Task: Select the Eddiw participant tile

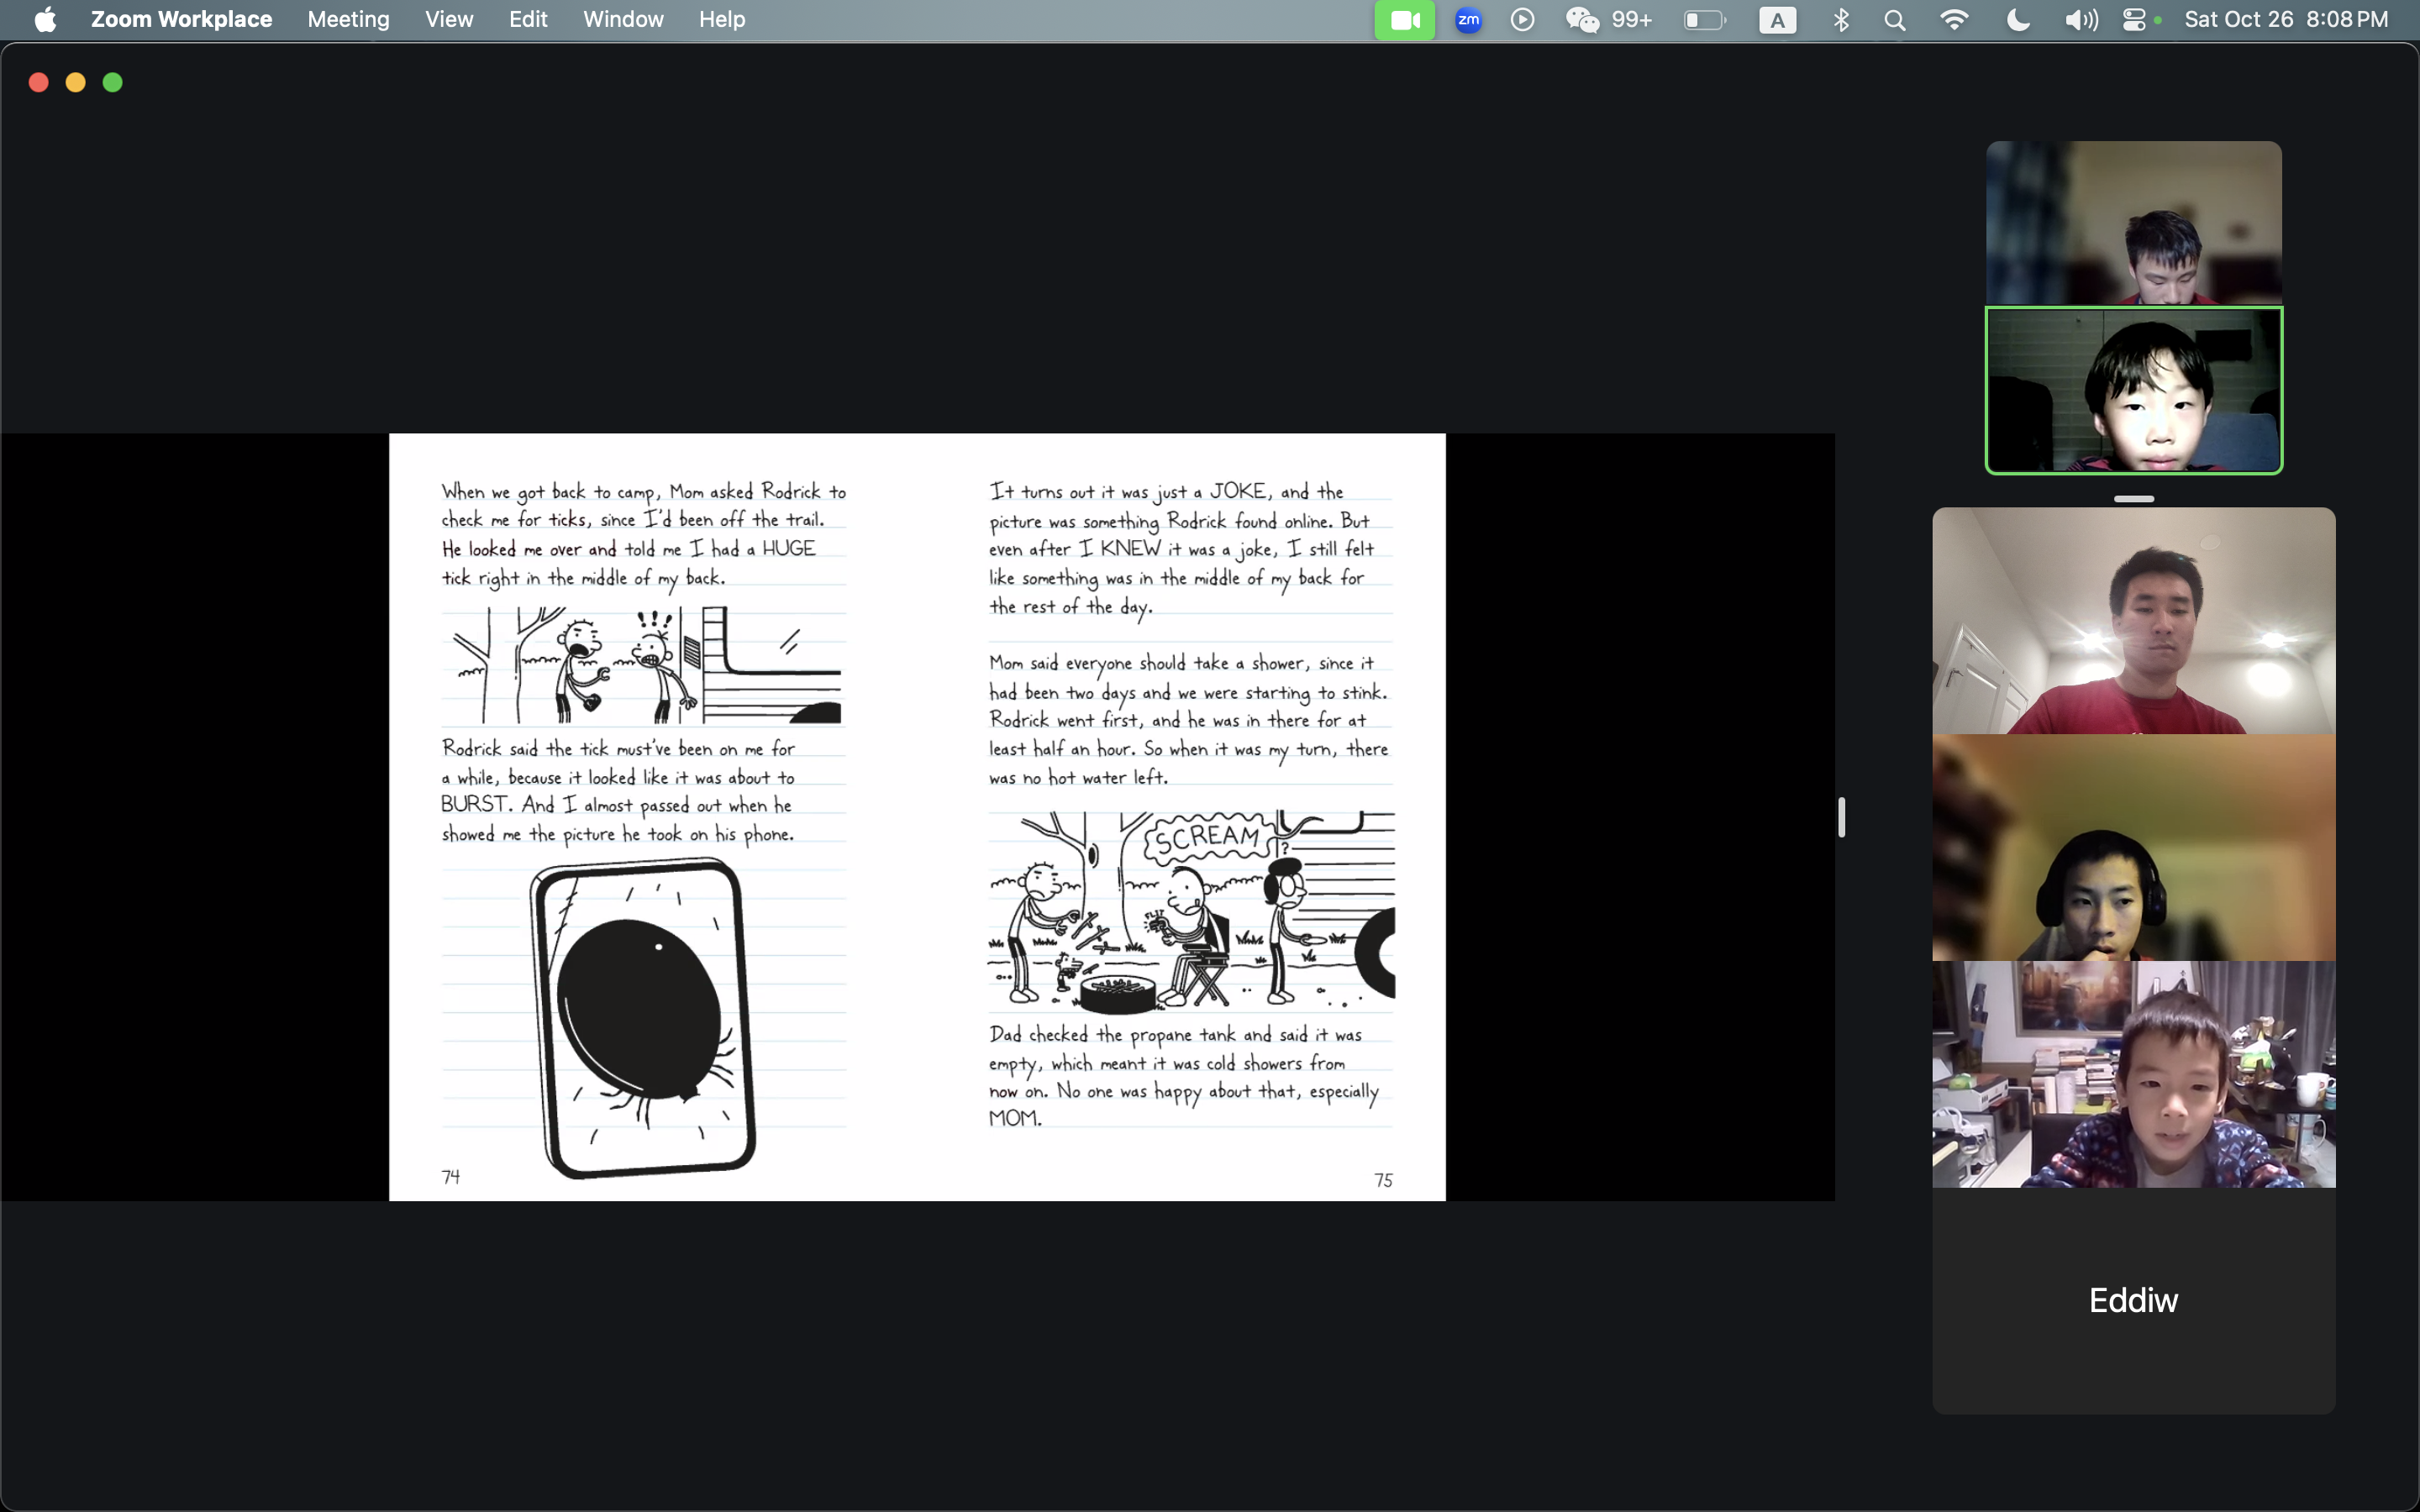Action: pyautogui.click(x=2133, y=1300)
